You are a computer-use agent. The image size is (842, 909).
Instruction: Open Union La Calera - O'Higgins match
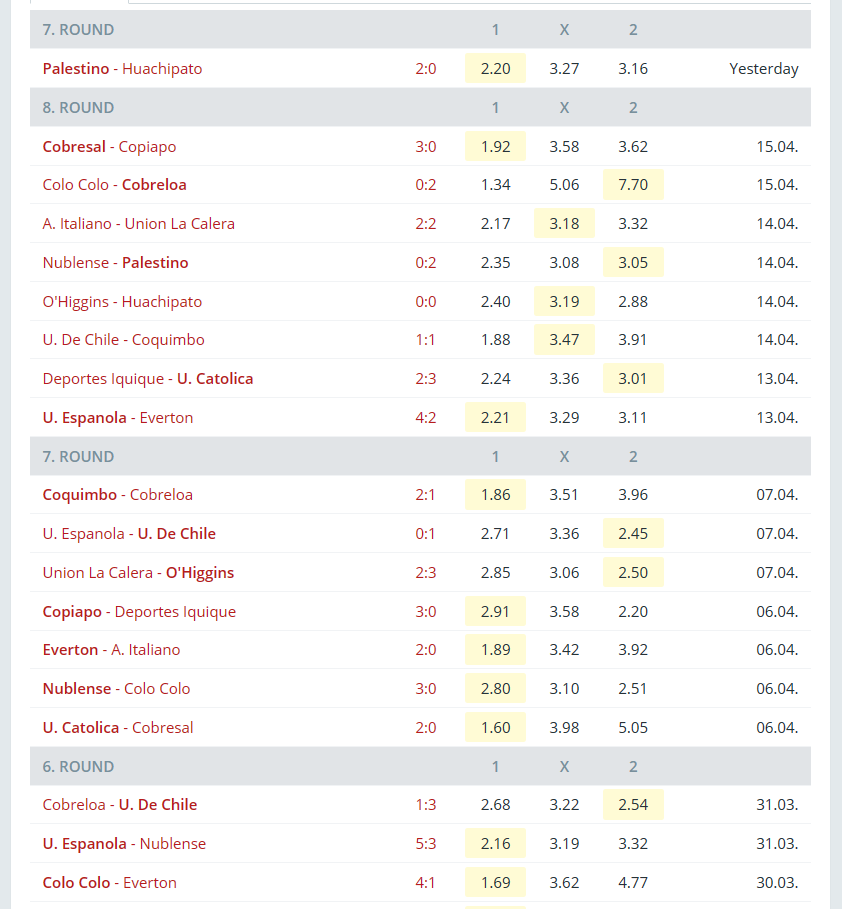pos(138,573)
